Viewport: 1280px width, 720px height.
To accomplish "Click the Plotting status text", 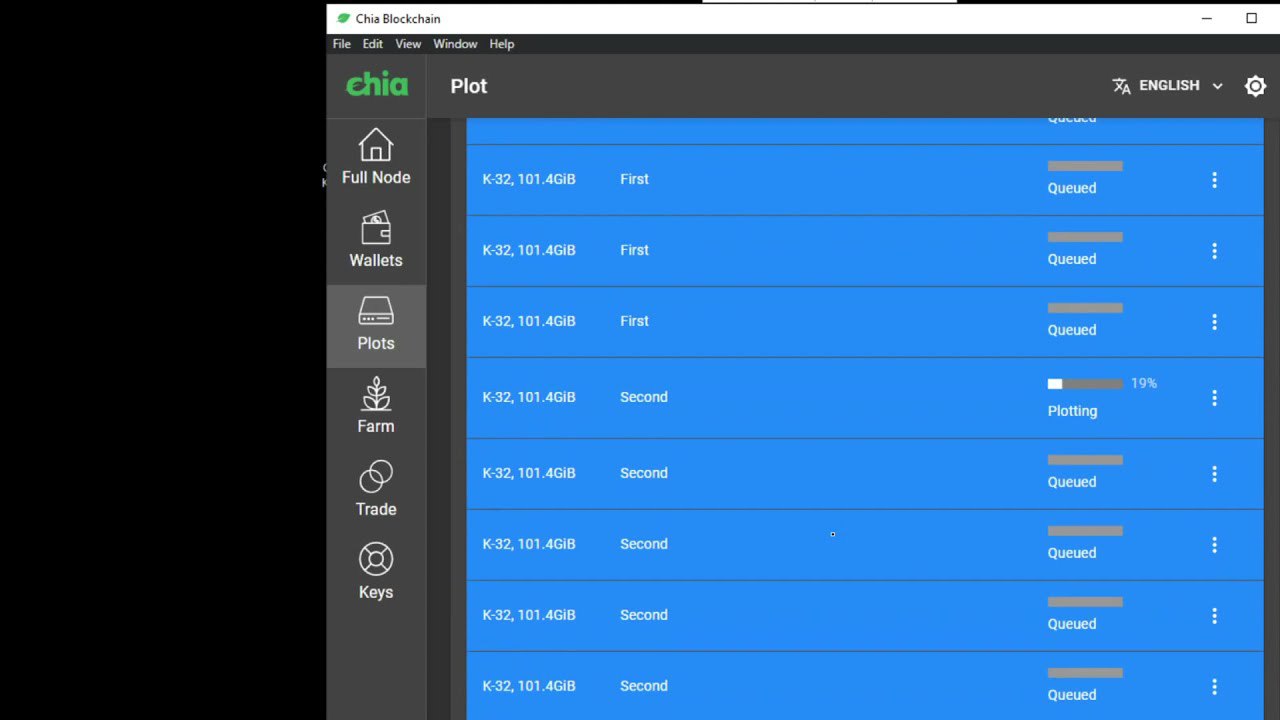I will coord(1072,411).
